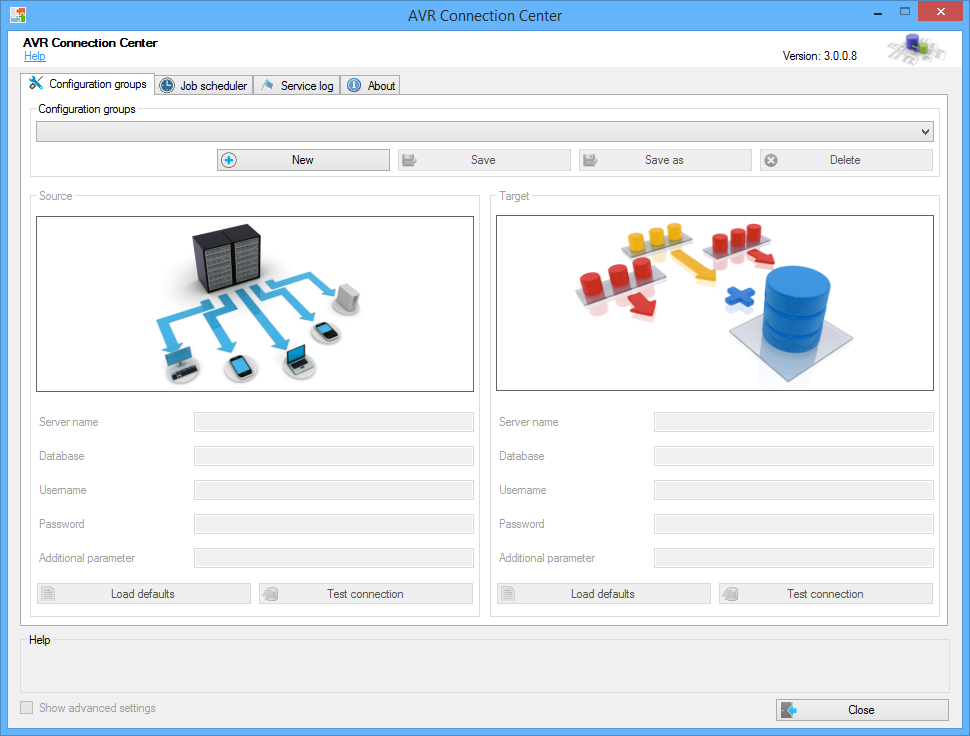Image resolution: width=970 pixels, height=736 pixels.
Task: Click the floppy disk icon on Save button
Action: point(409,160)
